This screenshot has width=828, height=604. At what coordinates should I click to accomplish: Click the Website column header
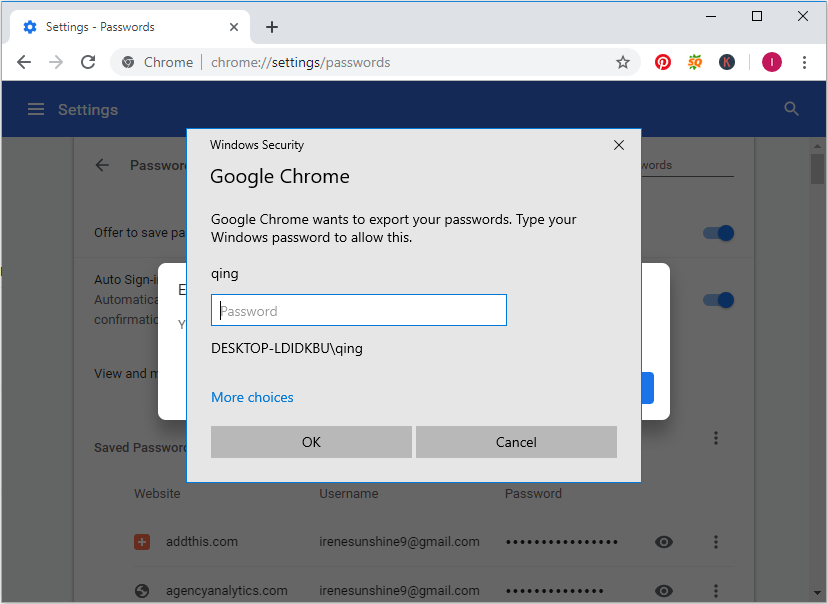point(157,494)
